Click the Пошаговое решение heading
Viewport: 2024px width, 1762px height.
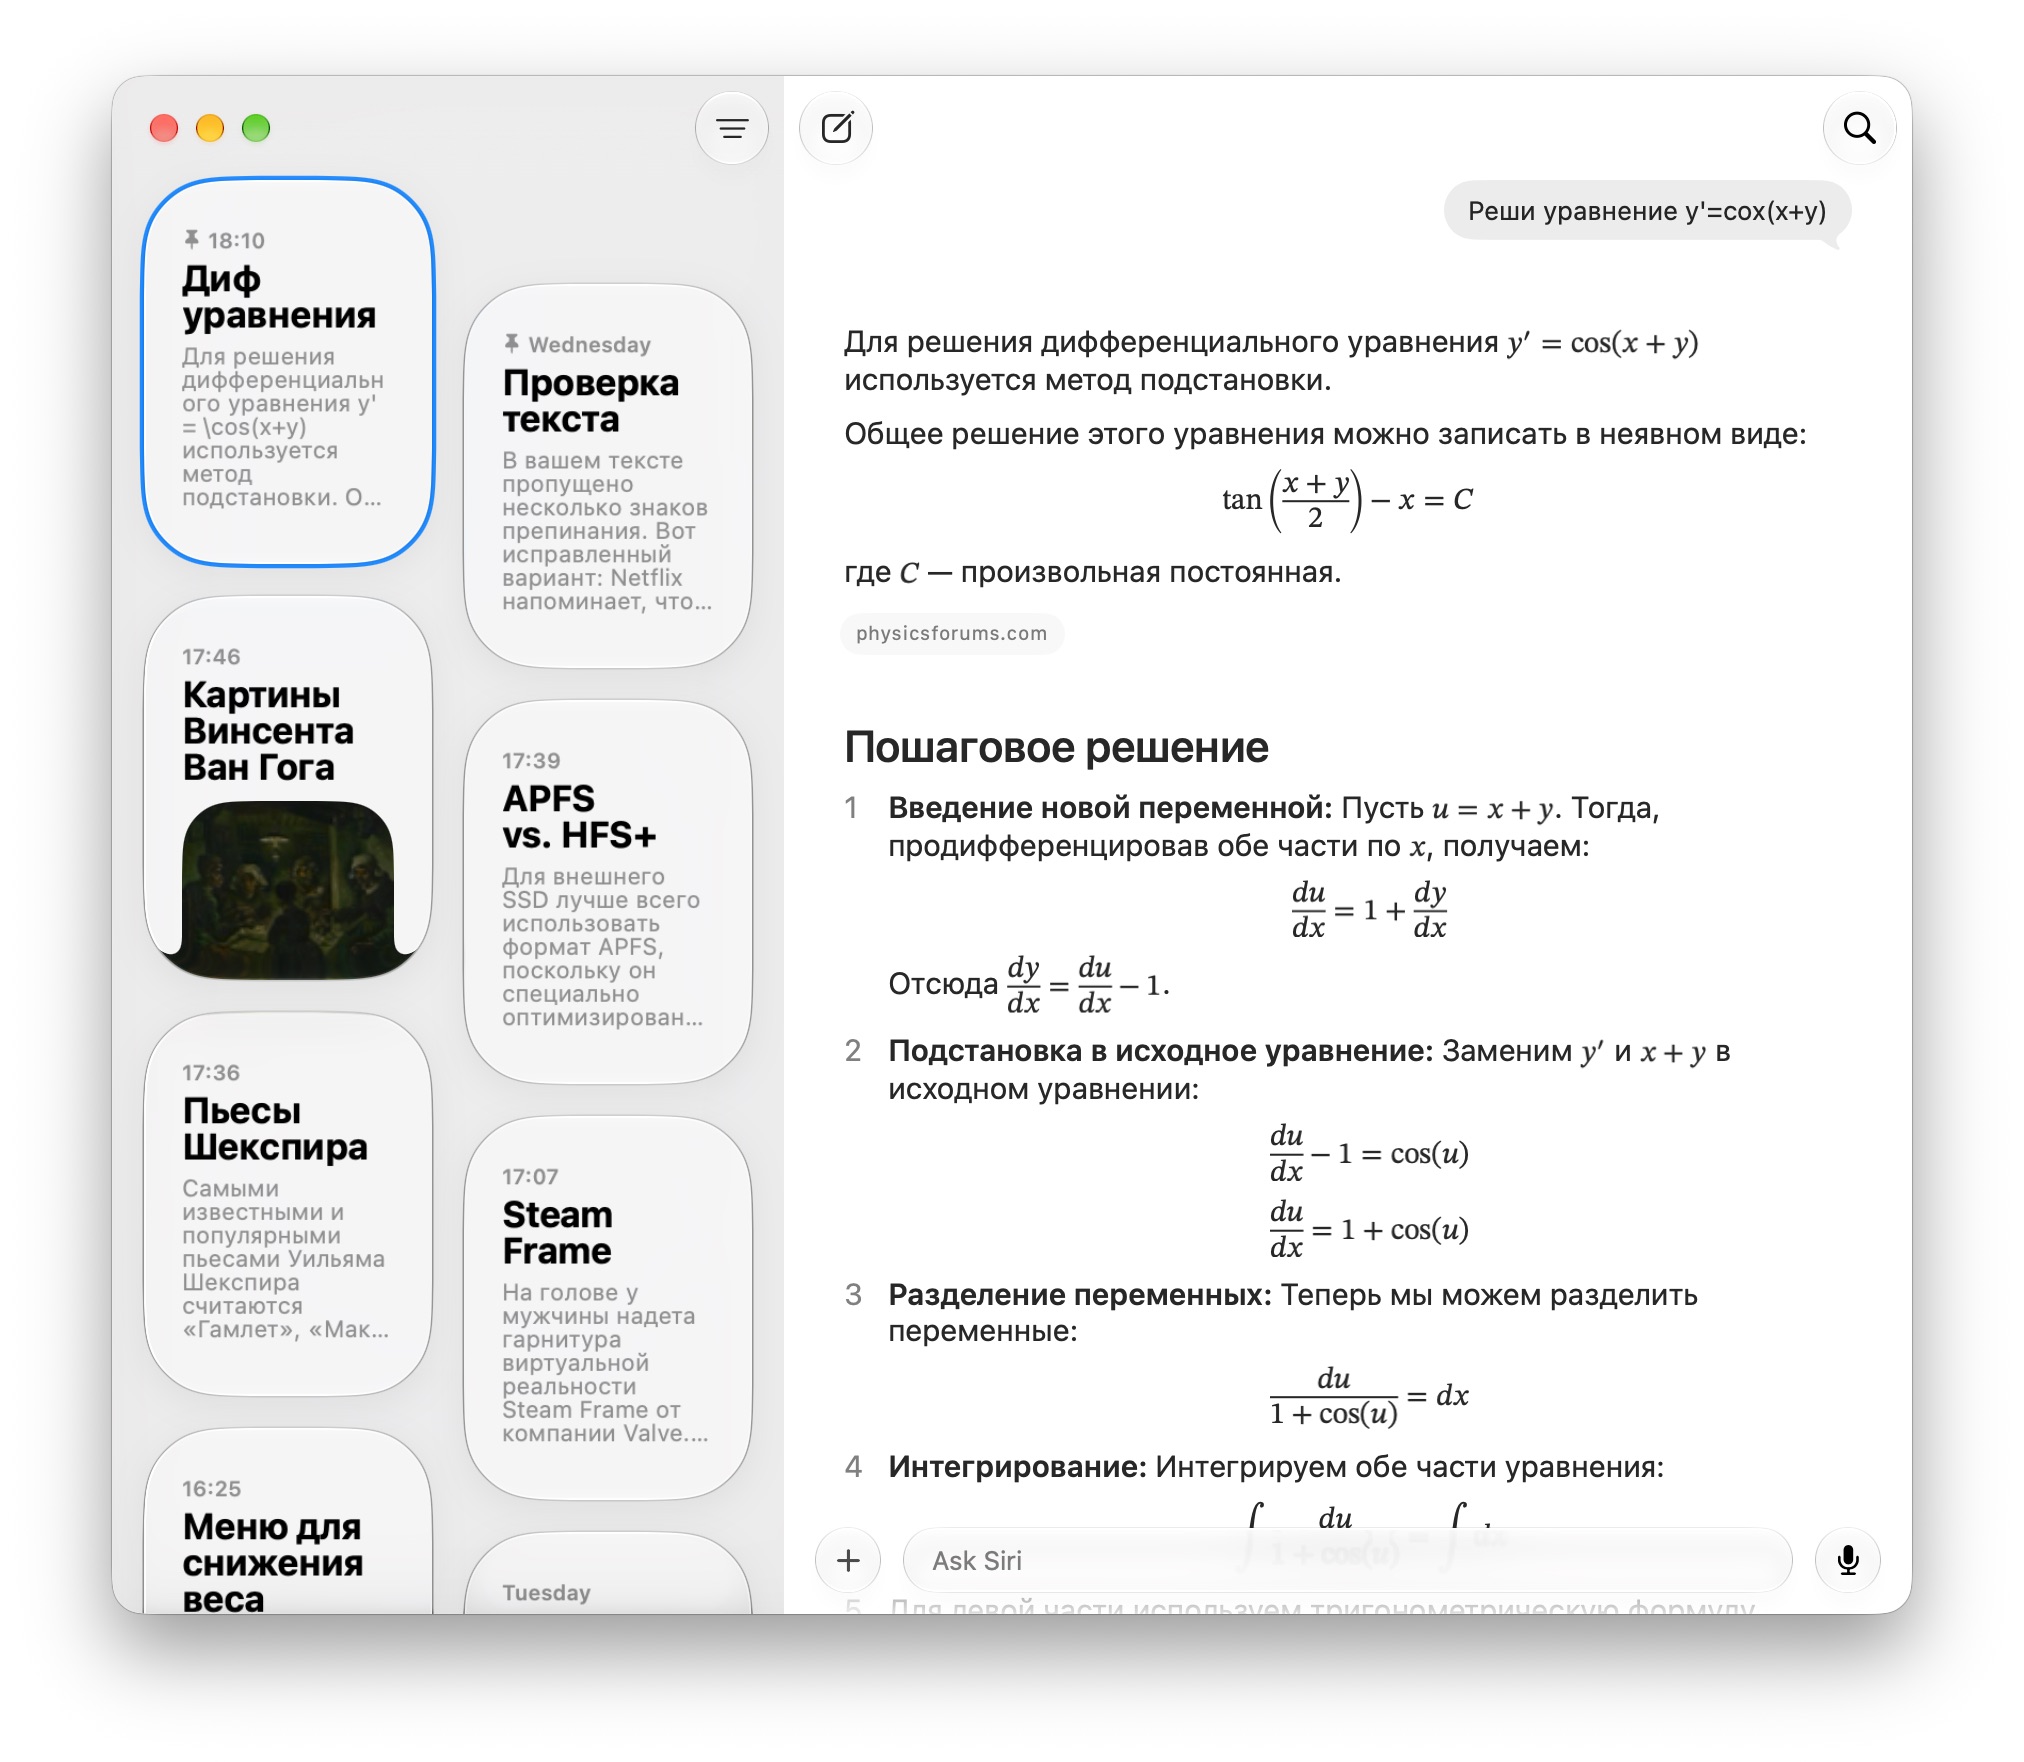click(x=1056, y=747)
